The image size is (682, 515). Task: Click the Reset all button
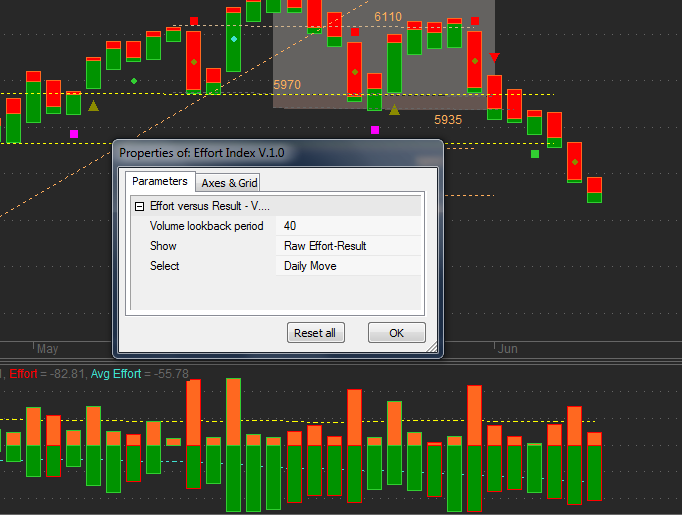tap(315, 333)
